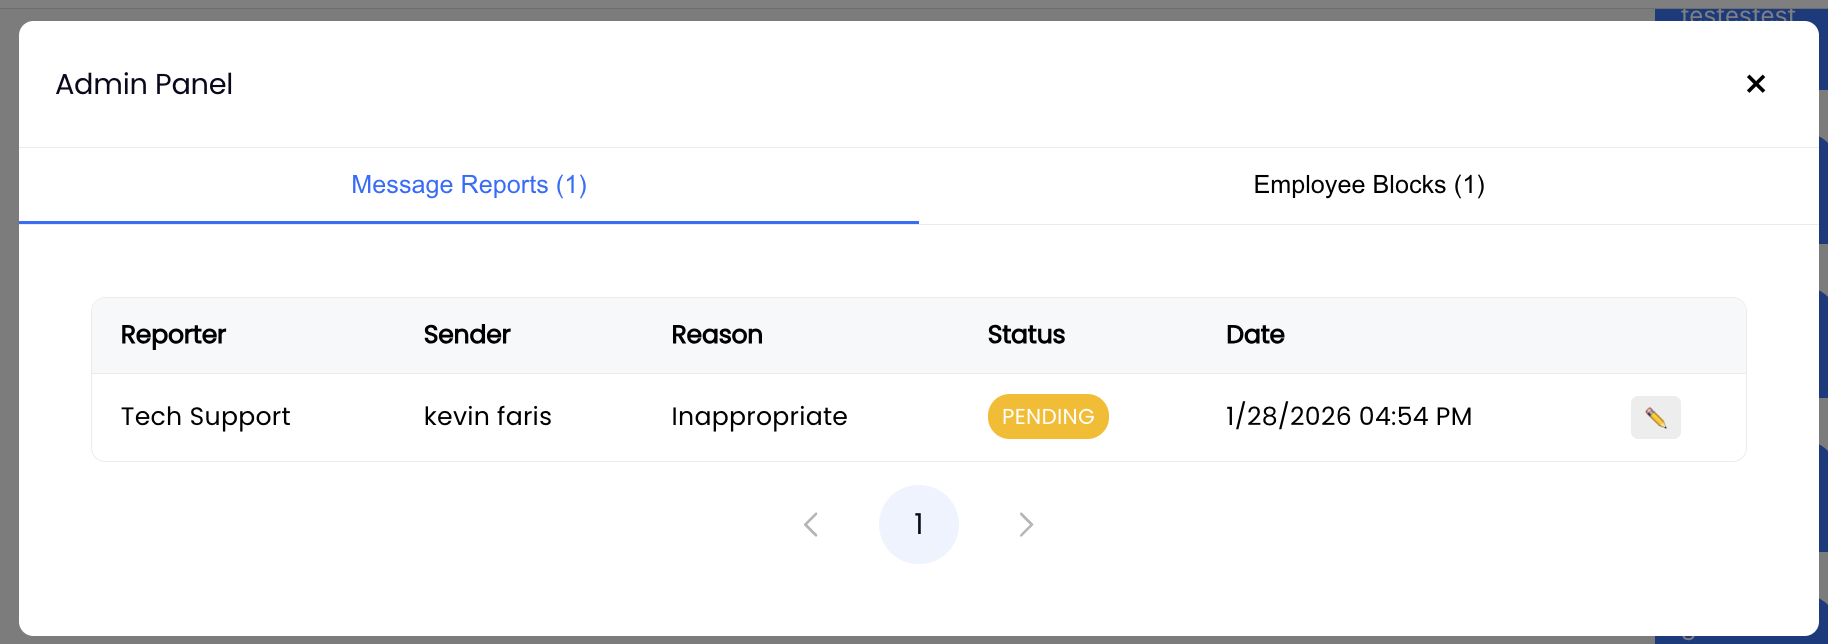Click the report date 1/28/2026 04:54 PM

click(1348, 417)
